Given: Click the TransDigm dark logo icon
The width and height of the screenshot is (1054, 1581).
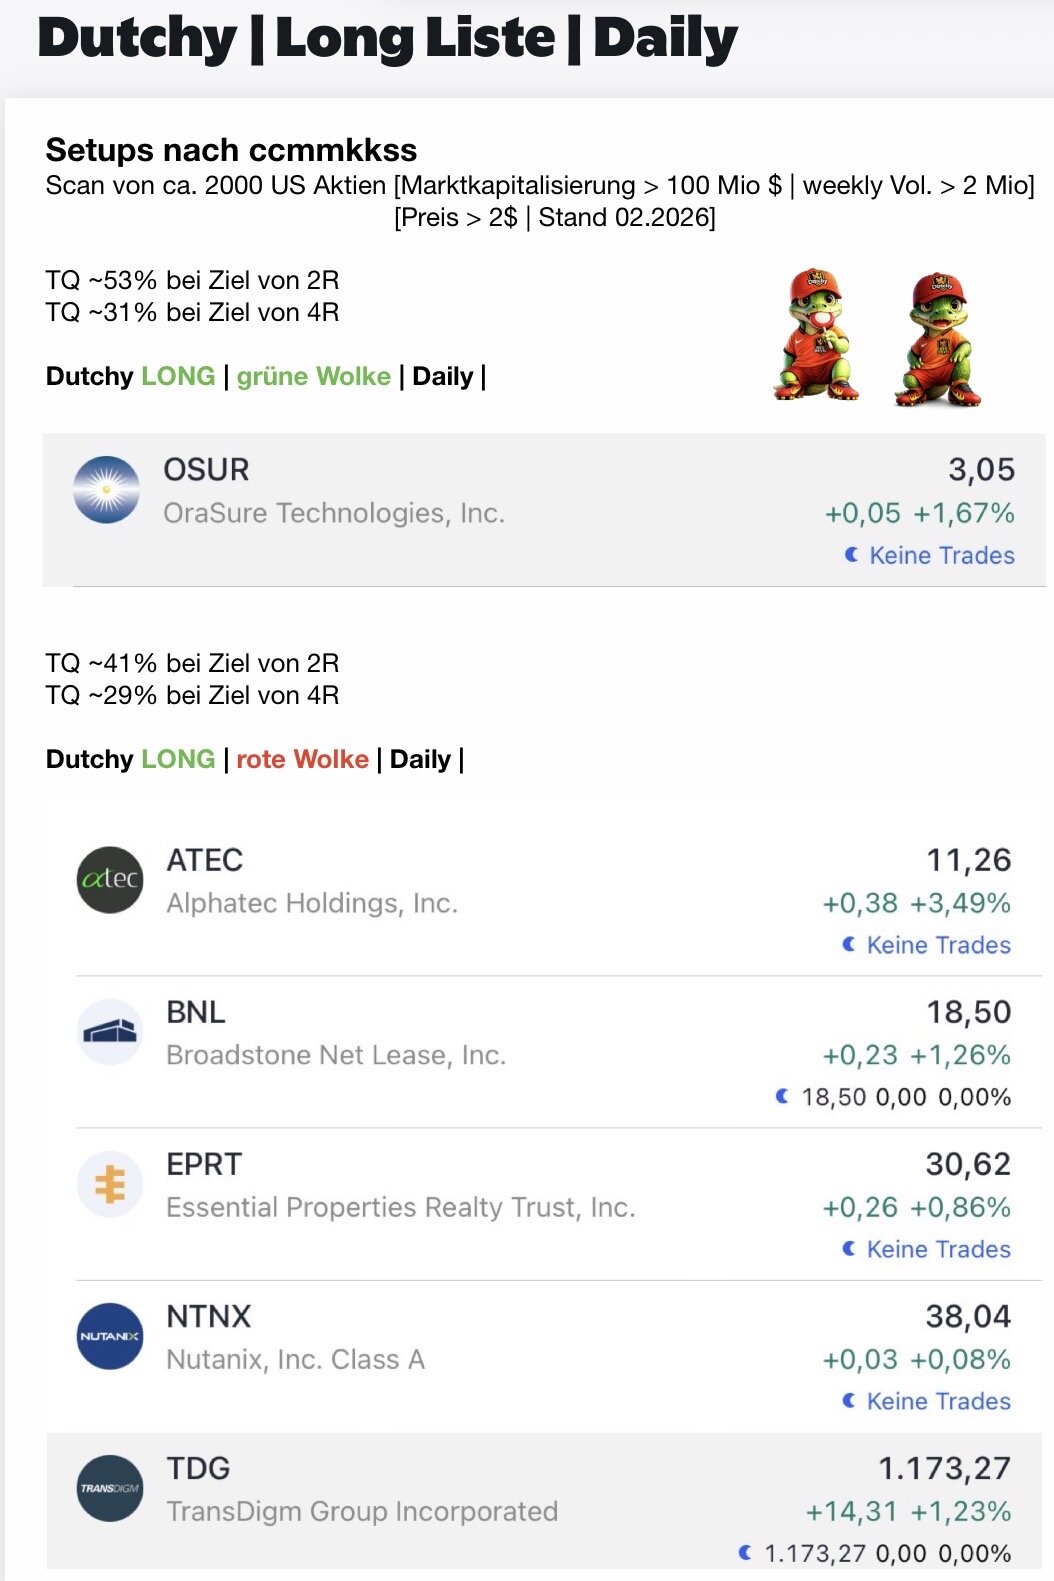Looking at the screenshot, I should pyautogui.click(x=110, y=1488).
